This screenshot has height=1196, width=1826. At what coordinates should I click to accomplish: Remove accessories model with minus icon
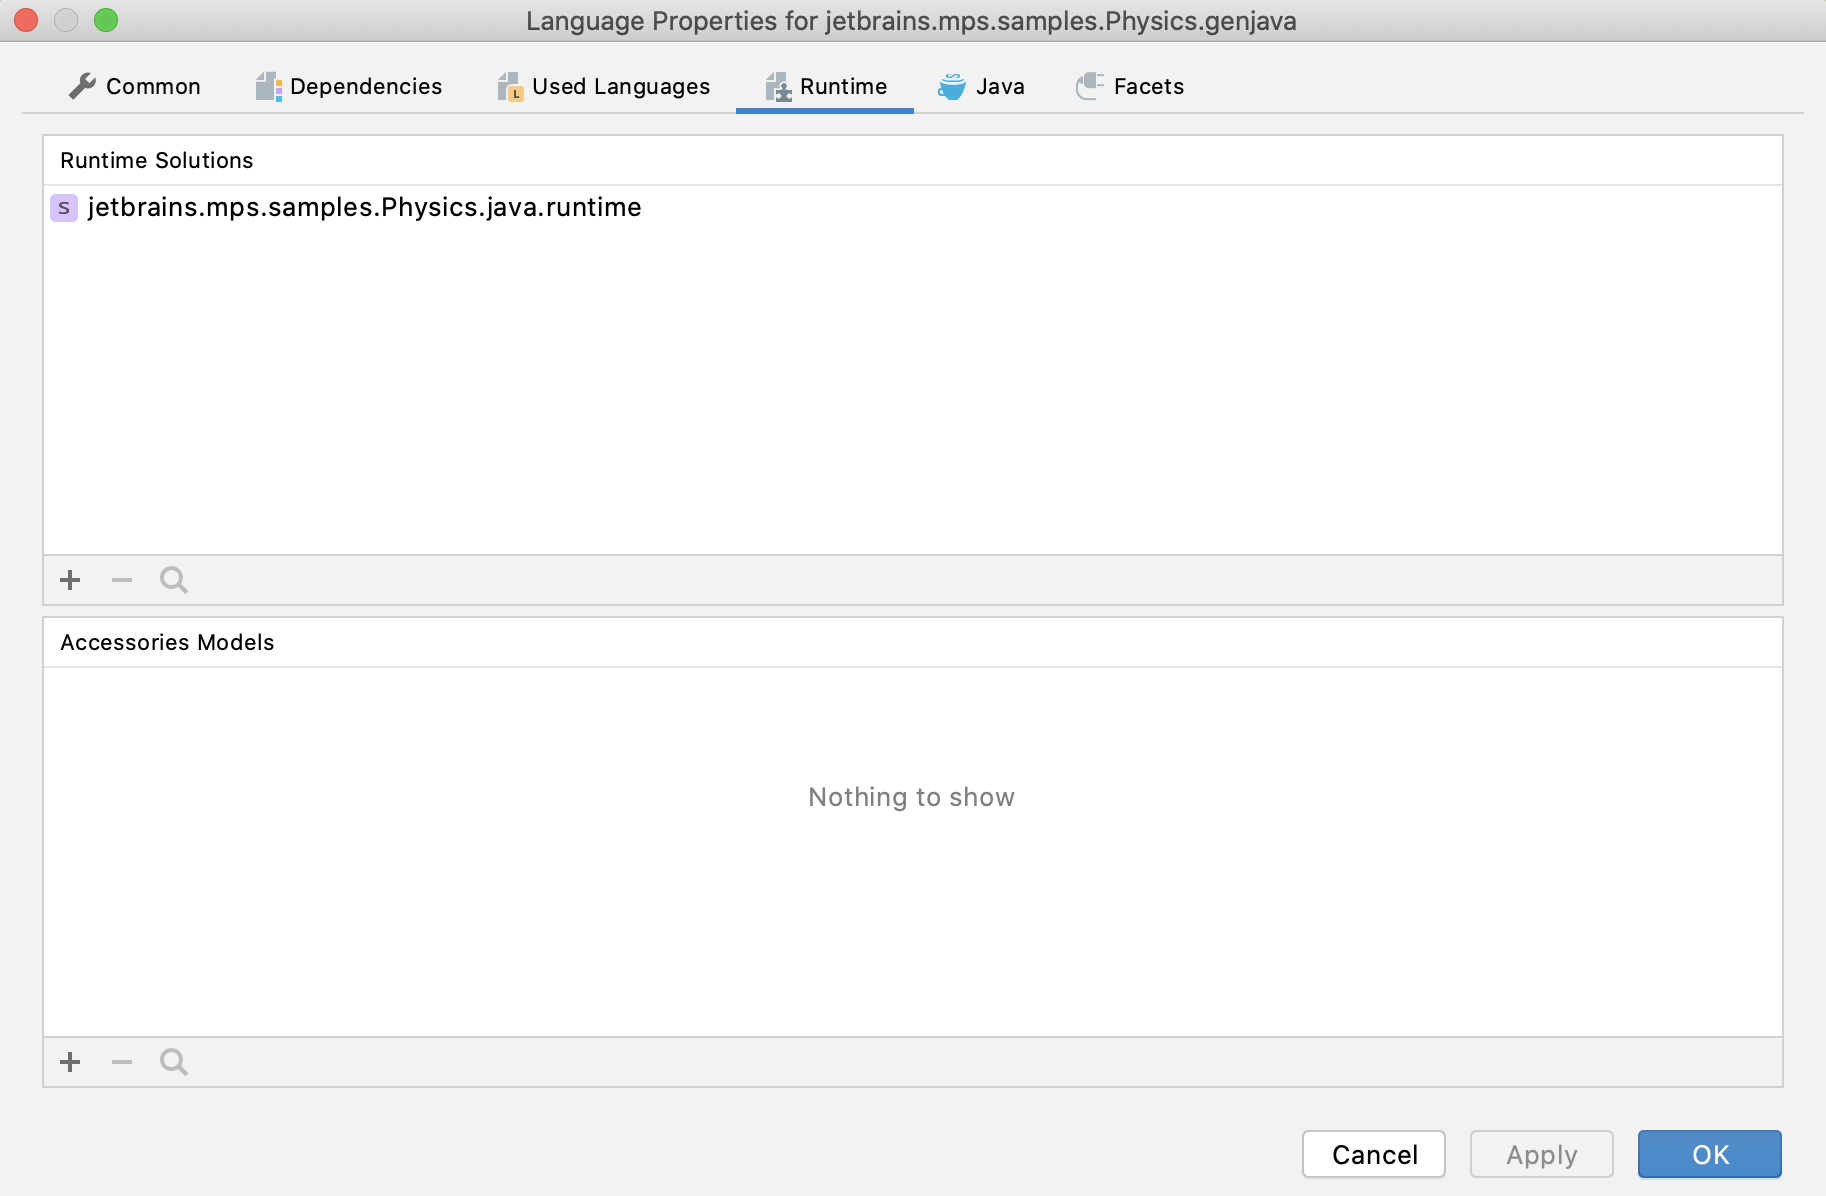122,1062
